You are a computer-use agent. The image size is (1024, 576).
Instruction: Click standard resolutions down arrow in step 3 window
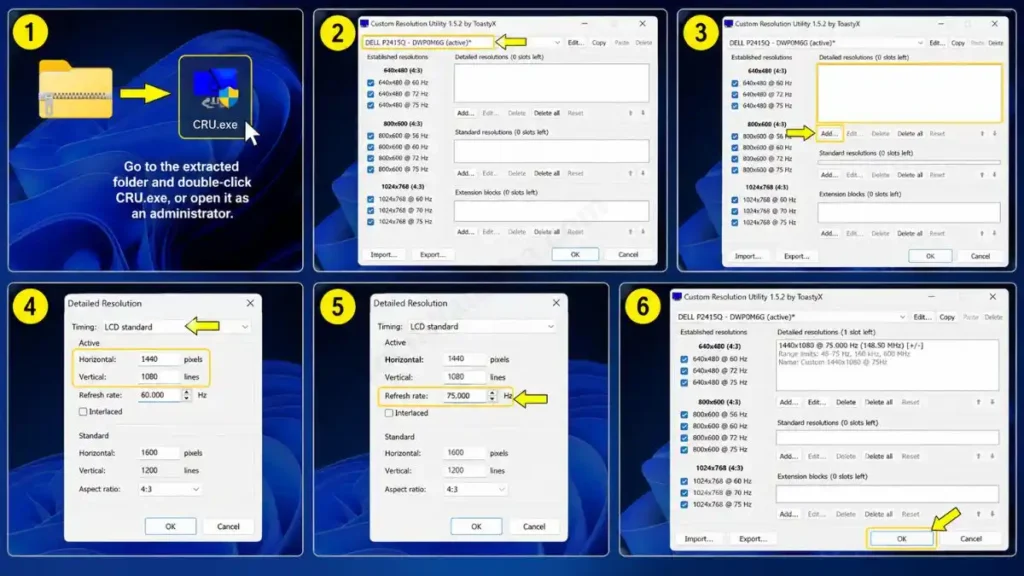[x=994, y=175]
